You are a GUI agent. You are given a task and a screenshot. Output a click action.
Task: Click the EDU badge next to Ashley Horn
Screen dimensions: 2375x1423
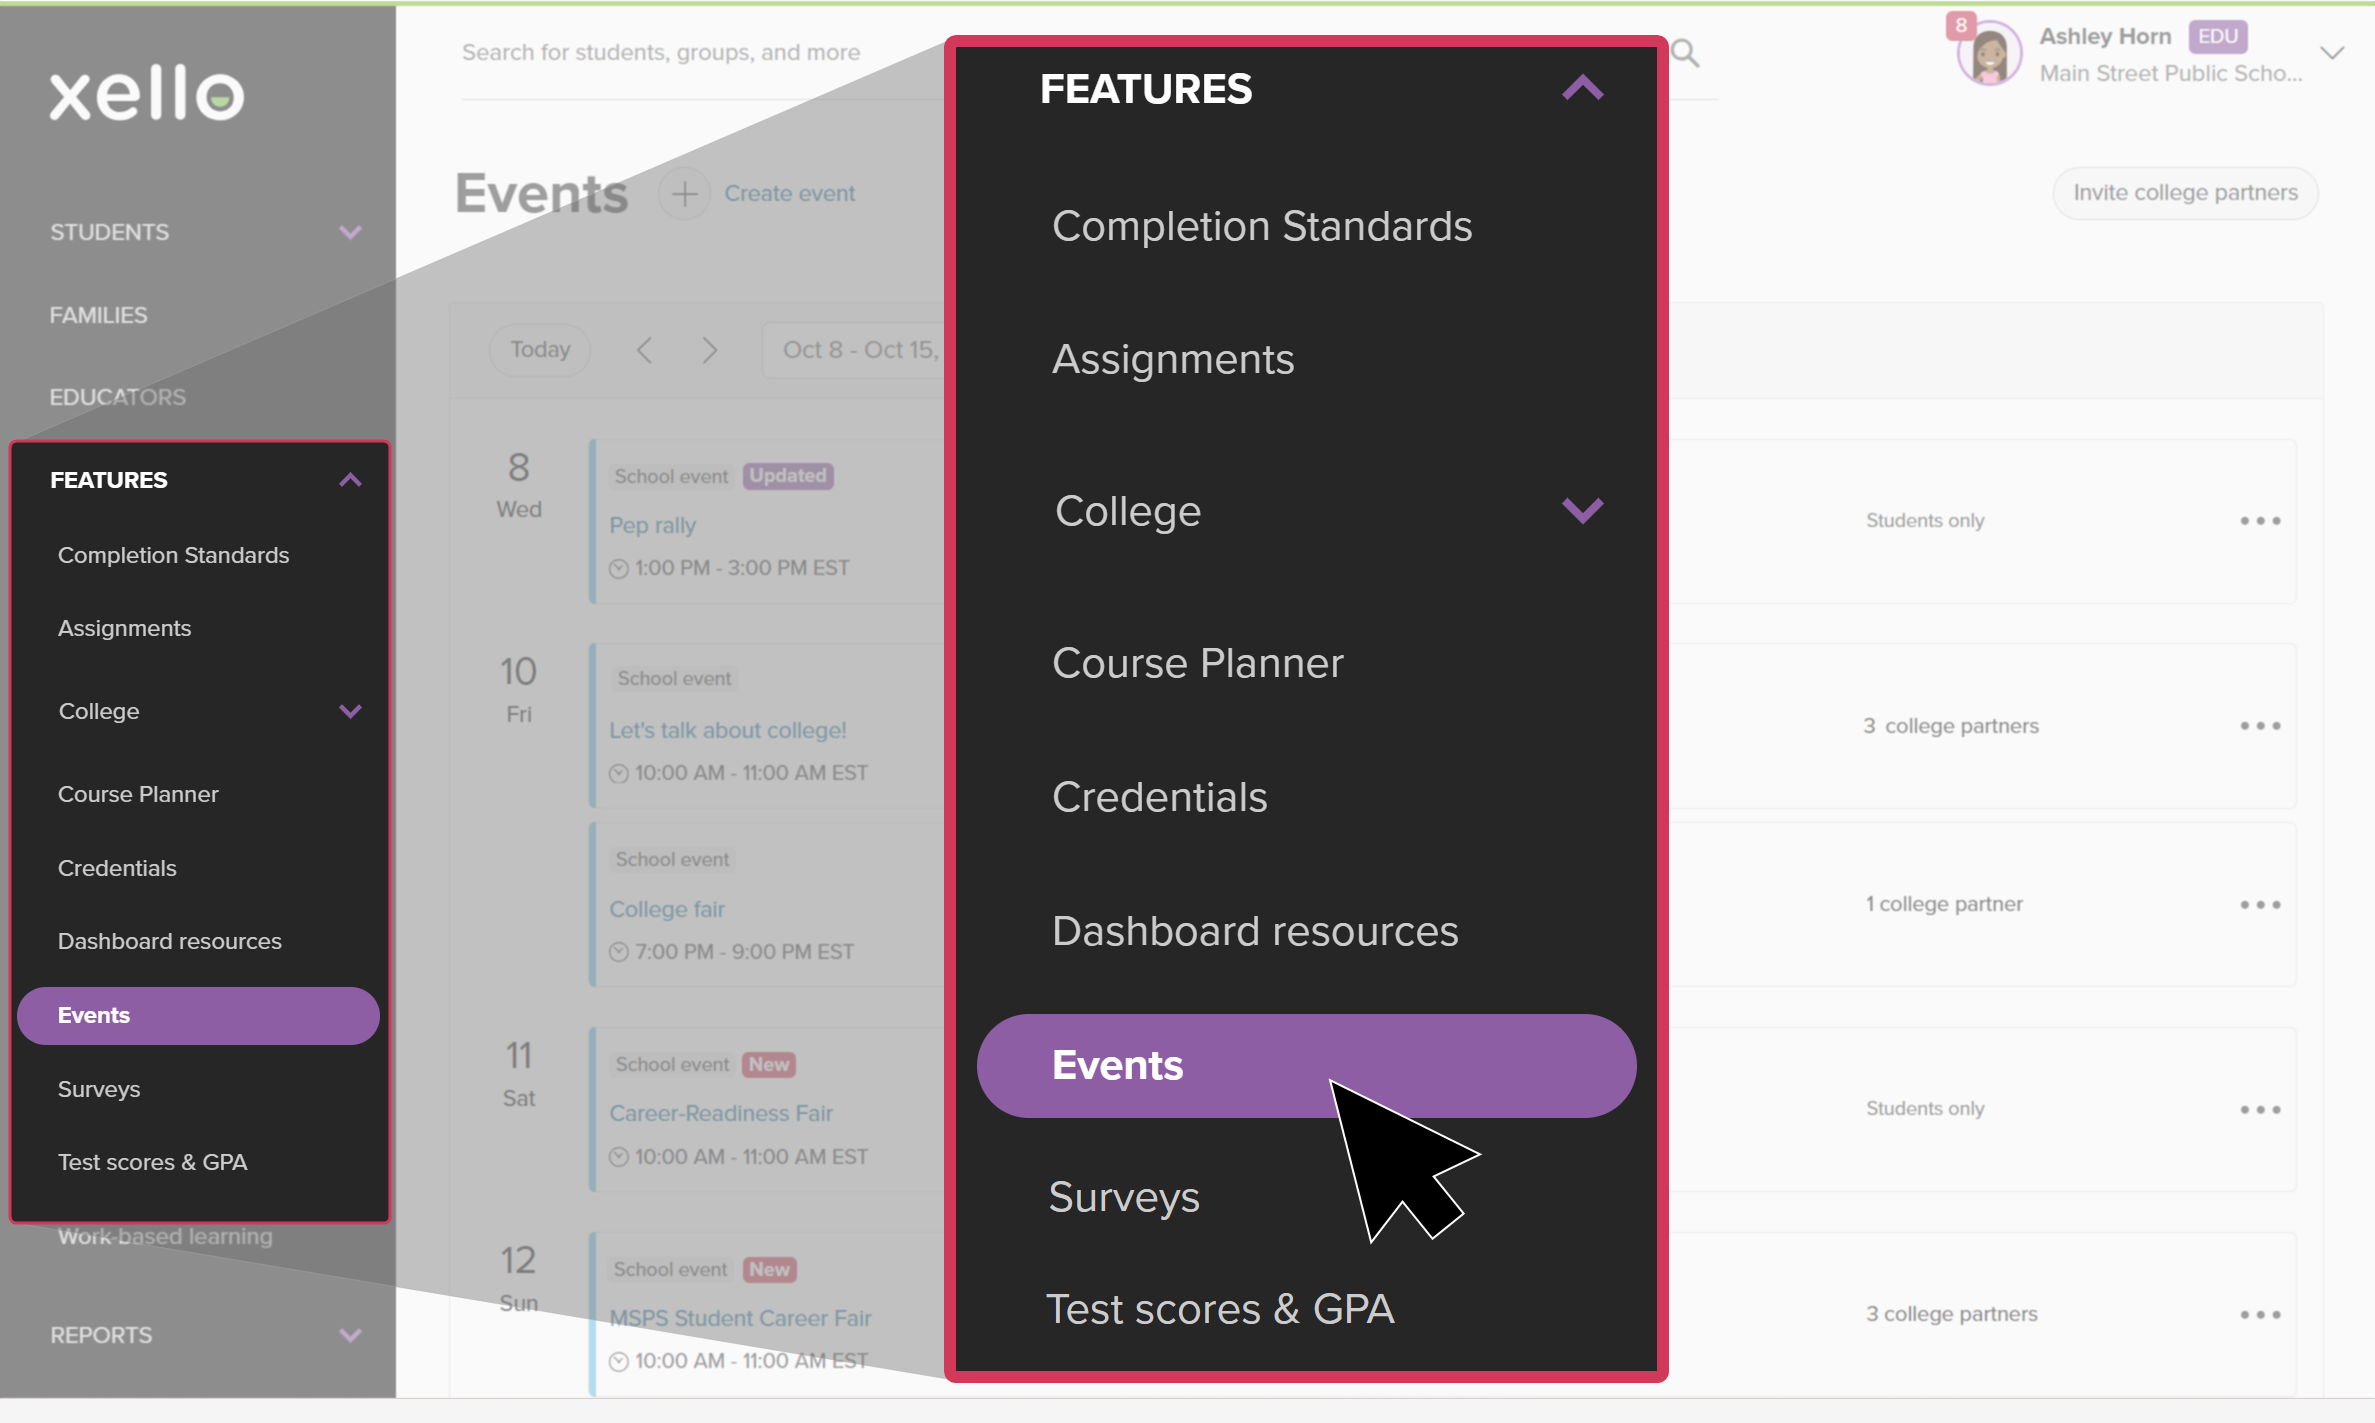click(2217, 36)
